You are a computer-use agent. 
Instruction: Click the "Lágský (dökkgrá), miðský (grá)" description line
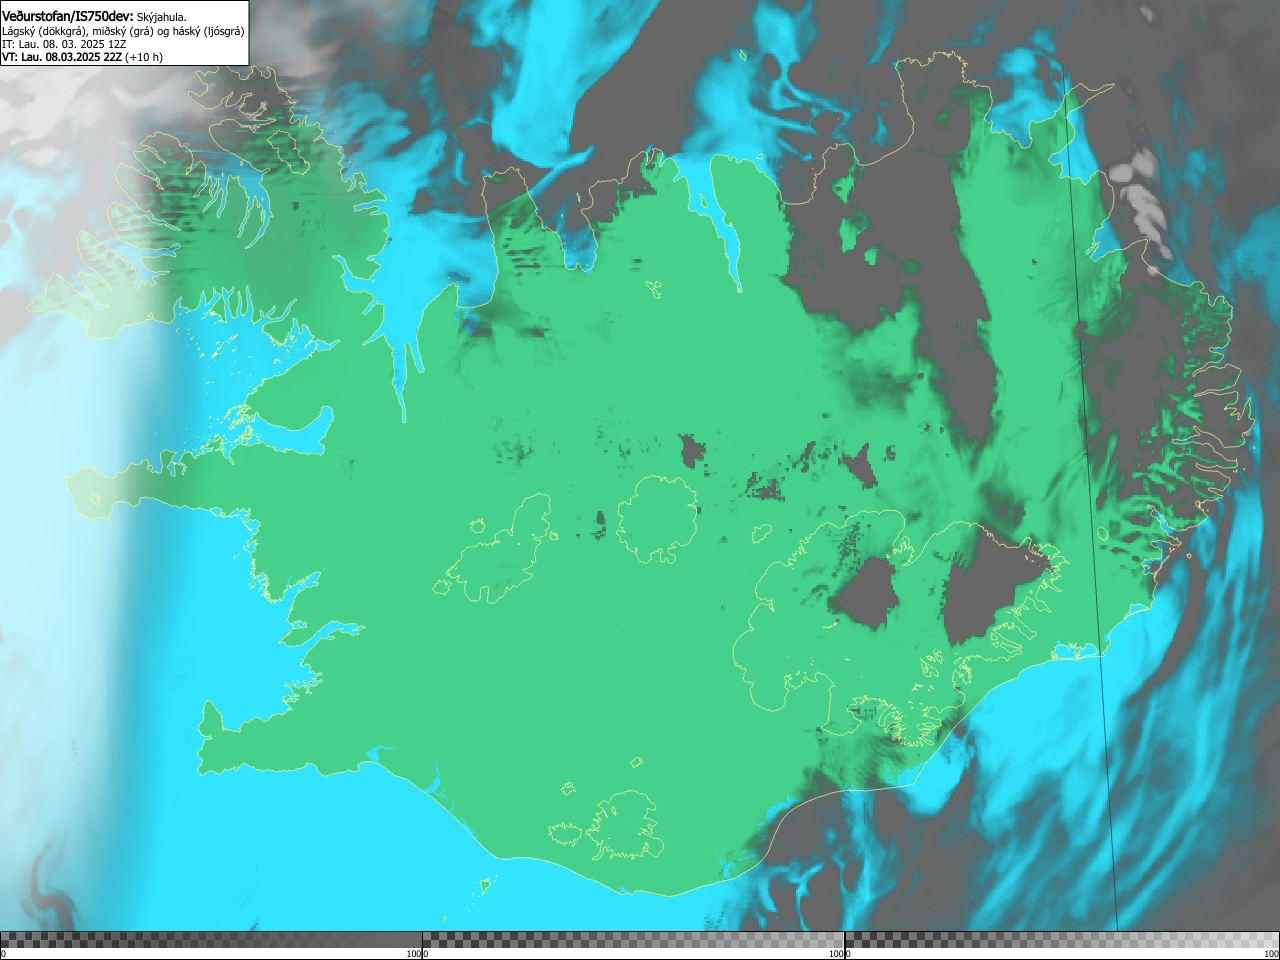pos(123,31)
